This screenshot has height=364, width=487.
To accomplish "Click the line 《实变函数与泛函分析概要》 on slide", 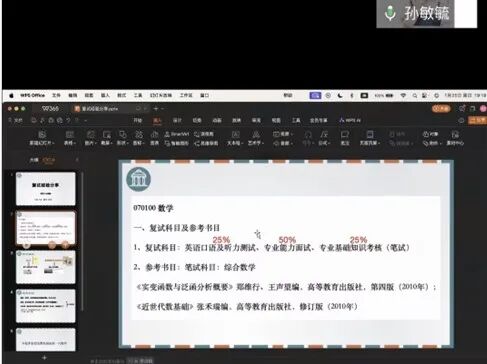I will coord(286,287).
